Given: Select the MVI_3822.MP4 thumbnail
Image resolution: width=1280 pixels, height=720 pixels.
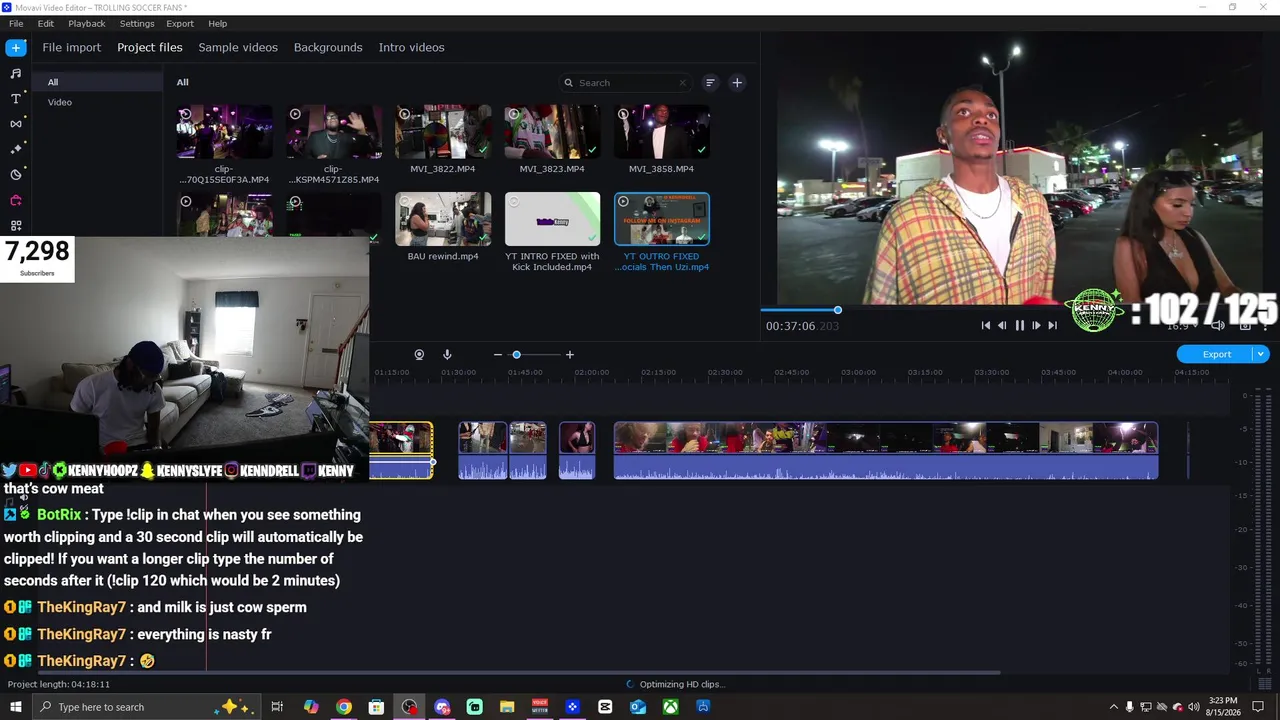Looking at the screenshot, I should pos(443,131).
